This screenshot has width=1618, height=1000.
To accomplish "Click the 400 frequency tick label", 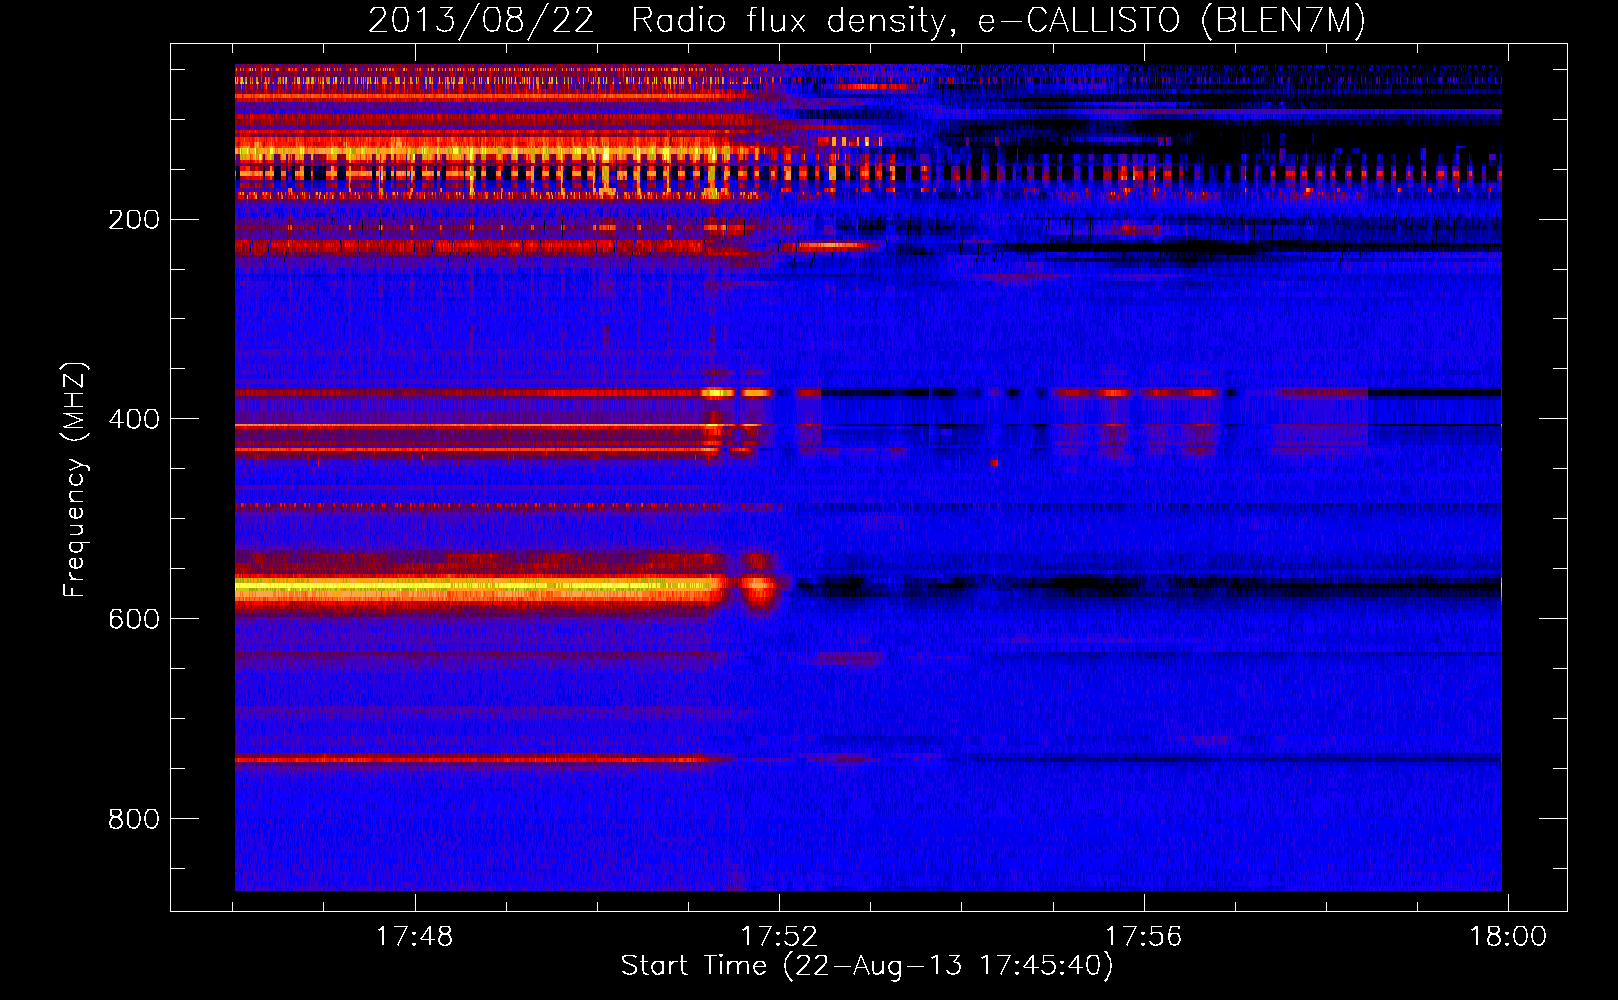I will [x=134, y=419].
